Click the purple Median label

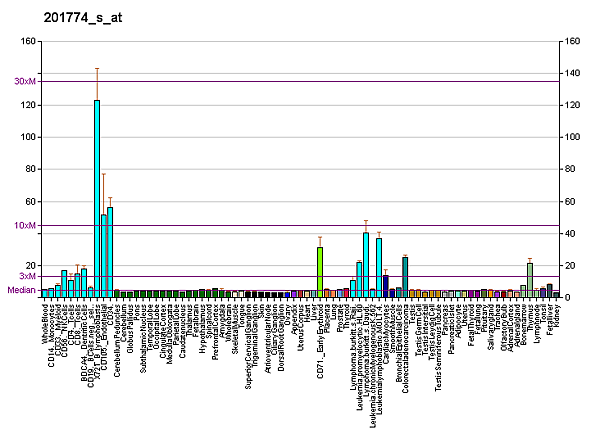click(x=22, y=290)
